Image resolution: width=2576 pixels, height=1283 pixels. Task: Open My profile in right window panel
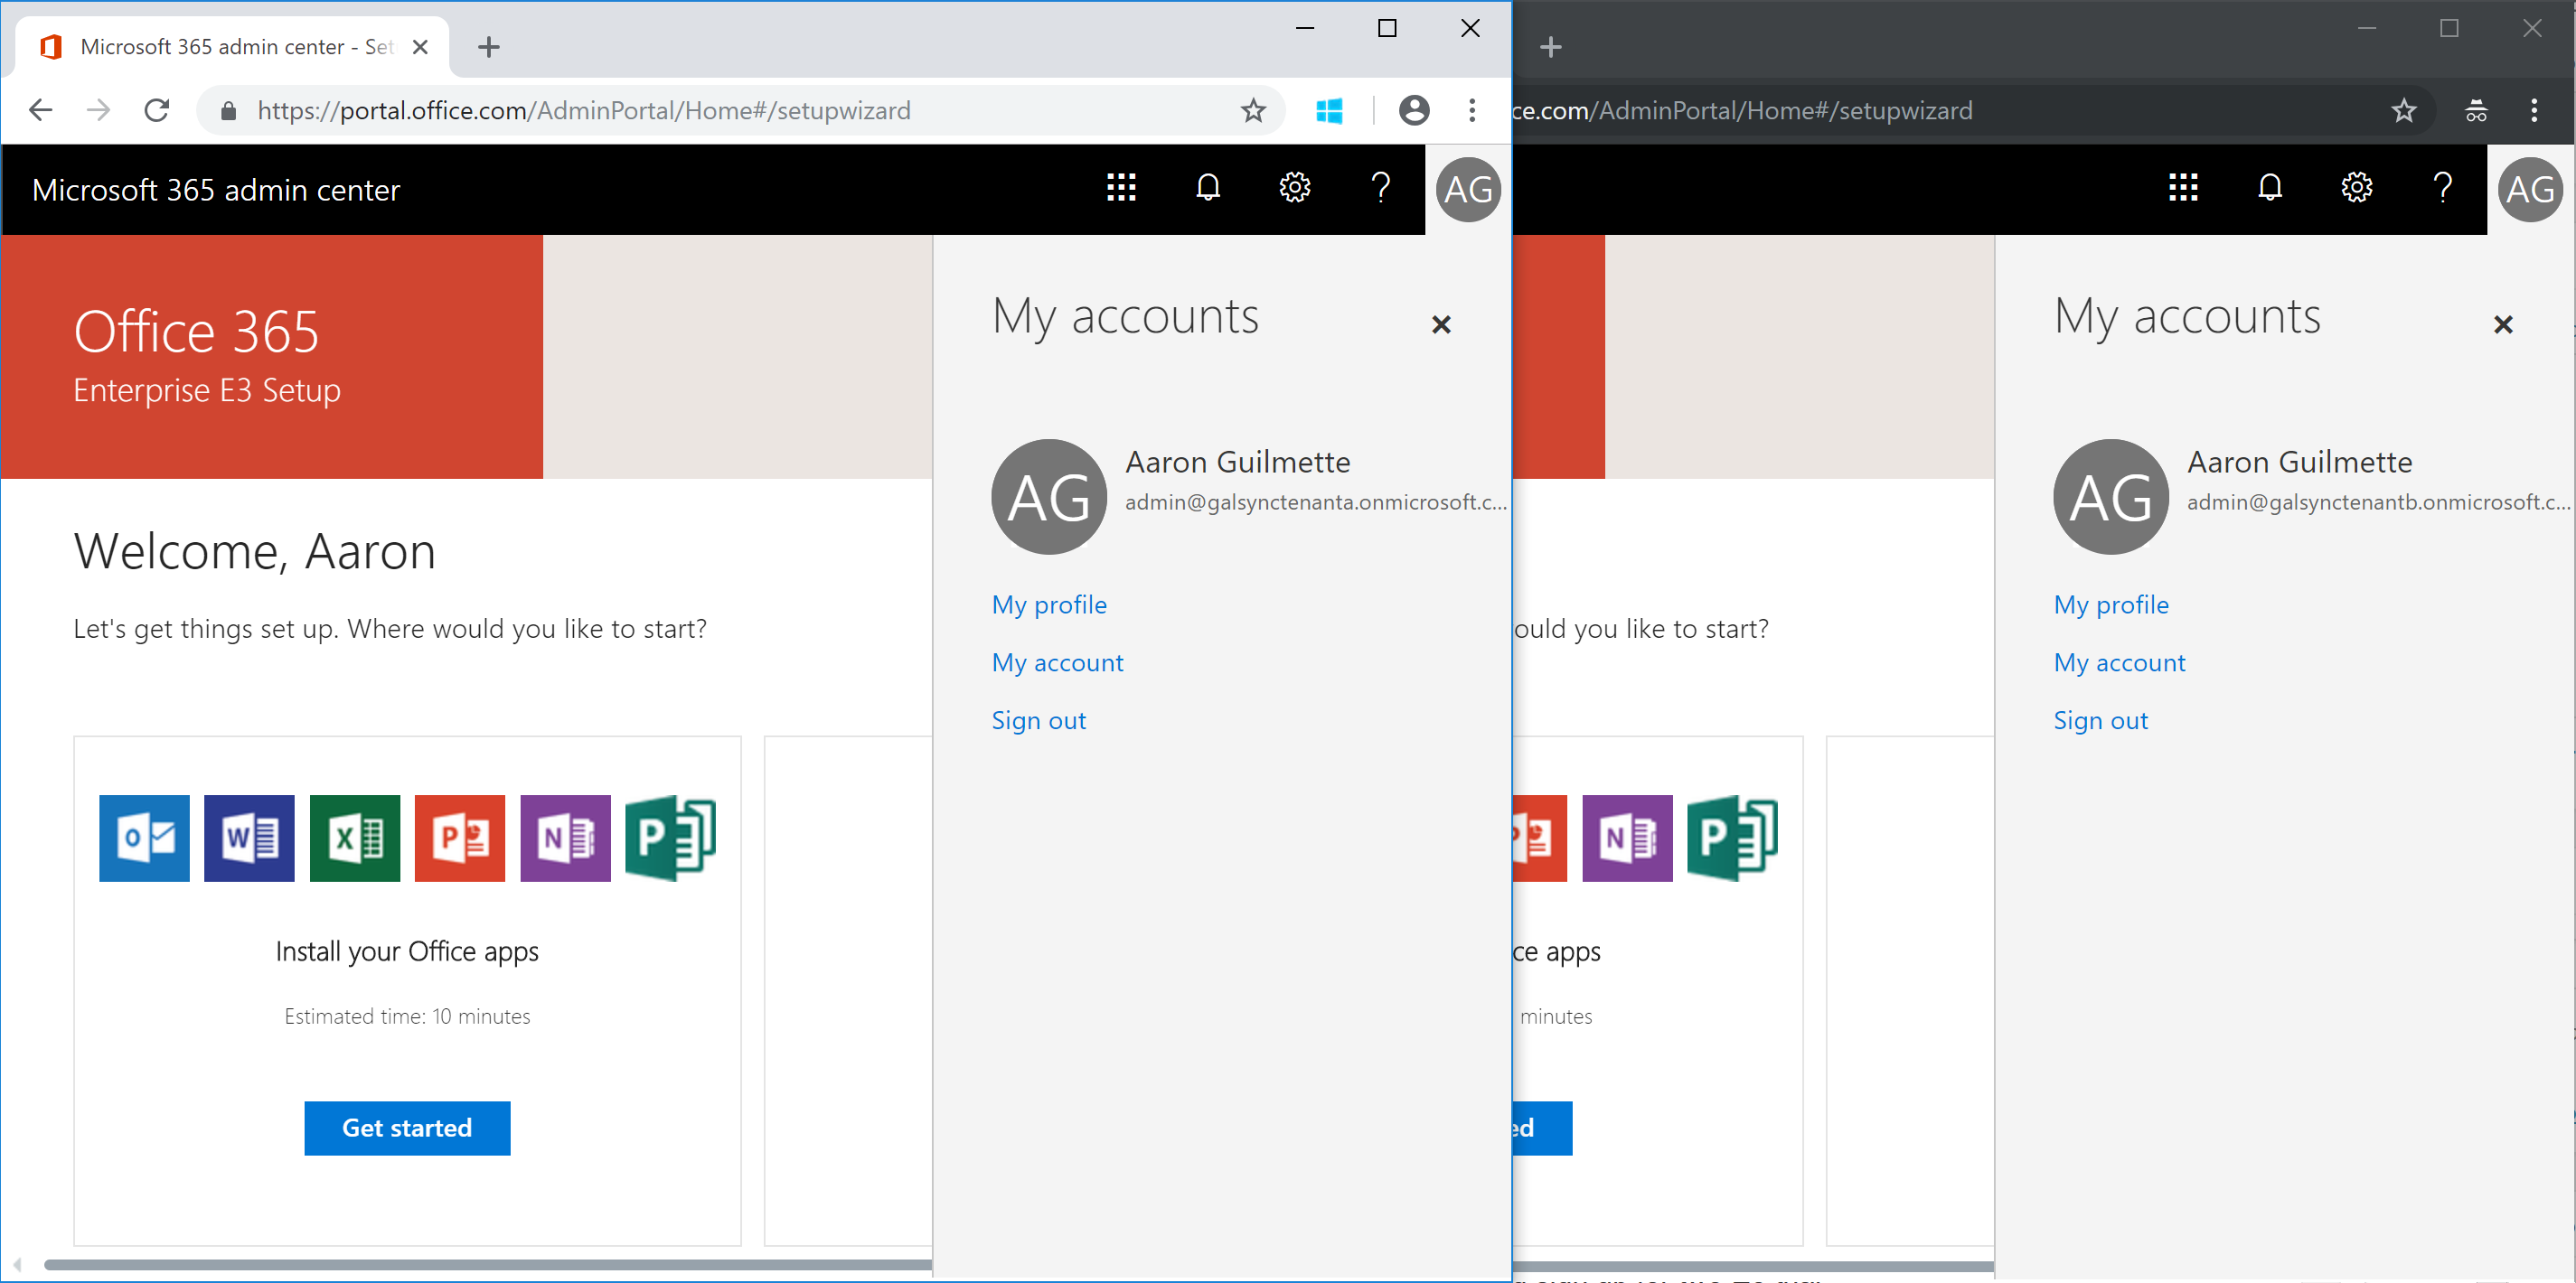coord(2111,604)
